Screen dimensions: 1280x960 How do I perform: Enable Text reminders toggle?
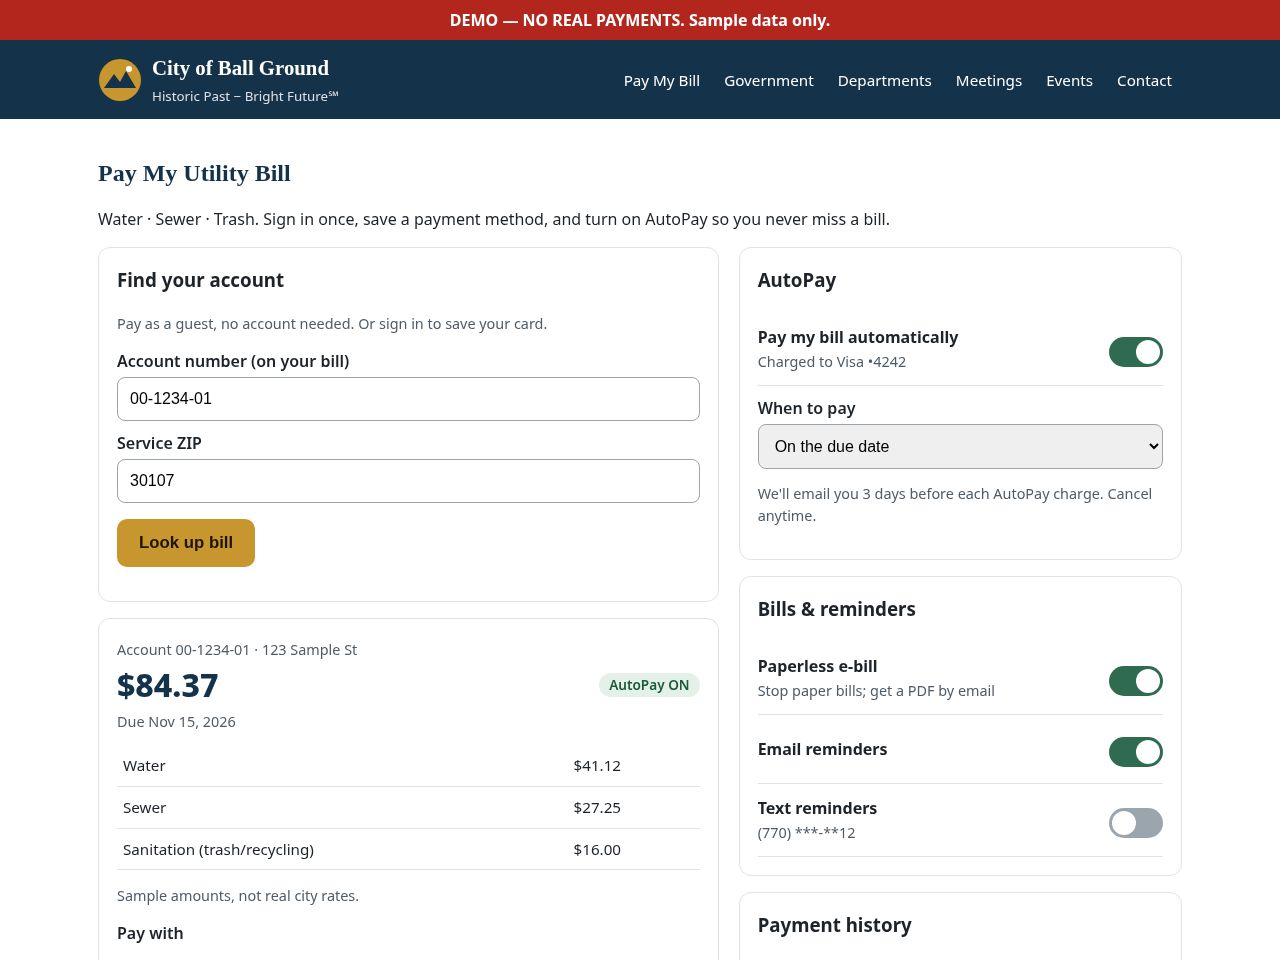pyautogui.click(x=1135, y=823)
